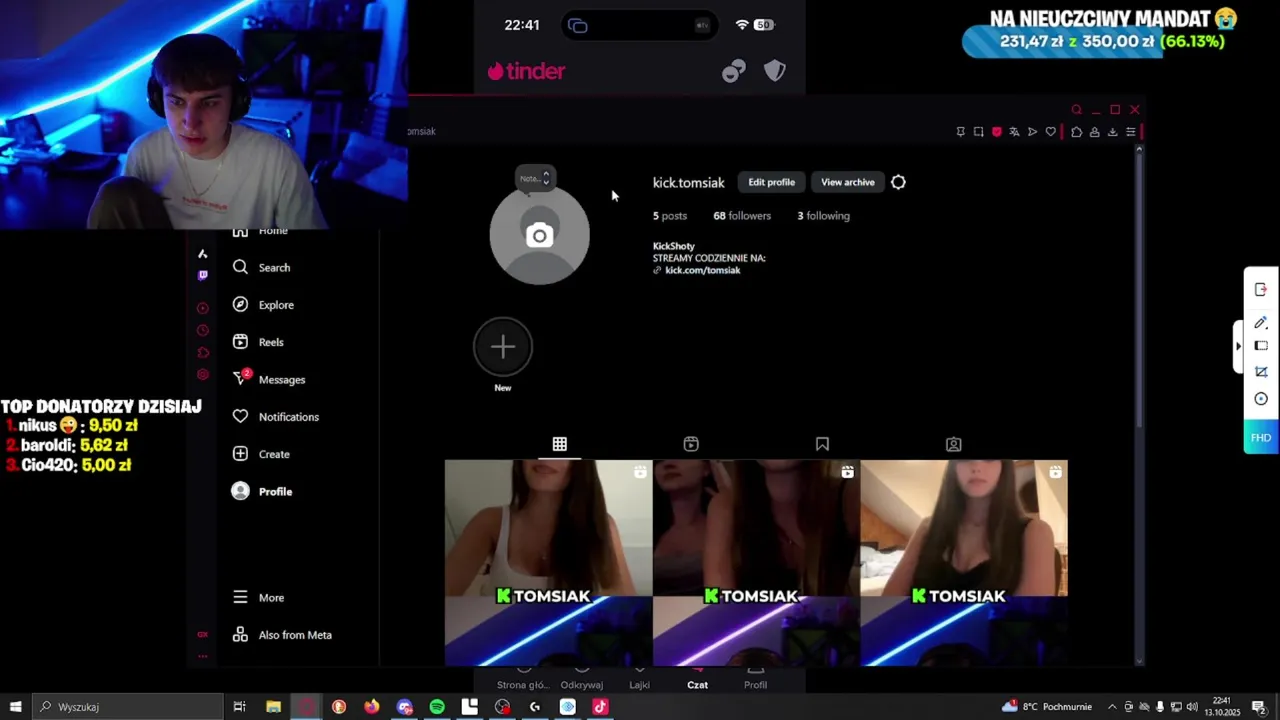Click the side panel exit icon
Screen dimensions: 1280x720
[1261, 290]
